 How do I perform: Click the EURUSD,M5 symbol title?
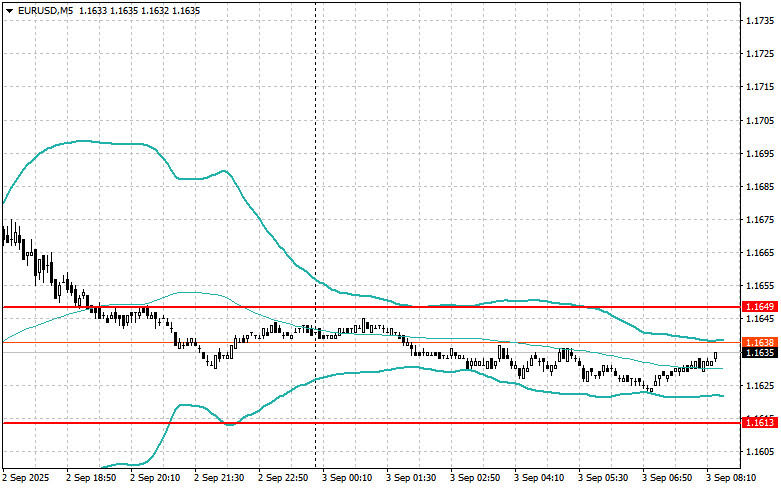coord(44,10)
